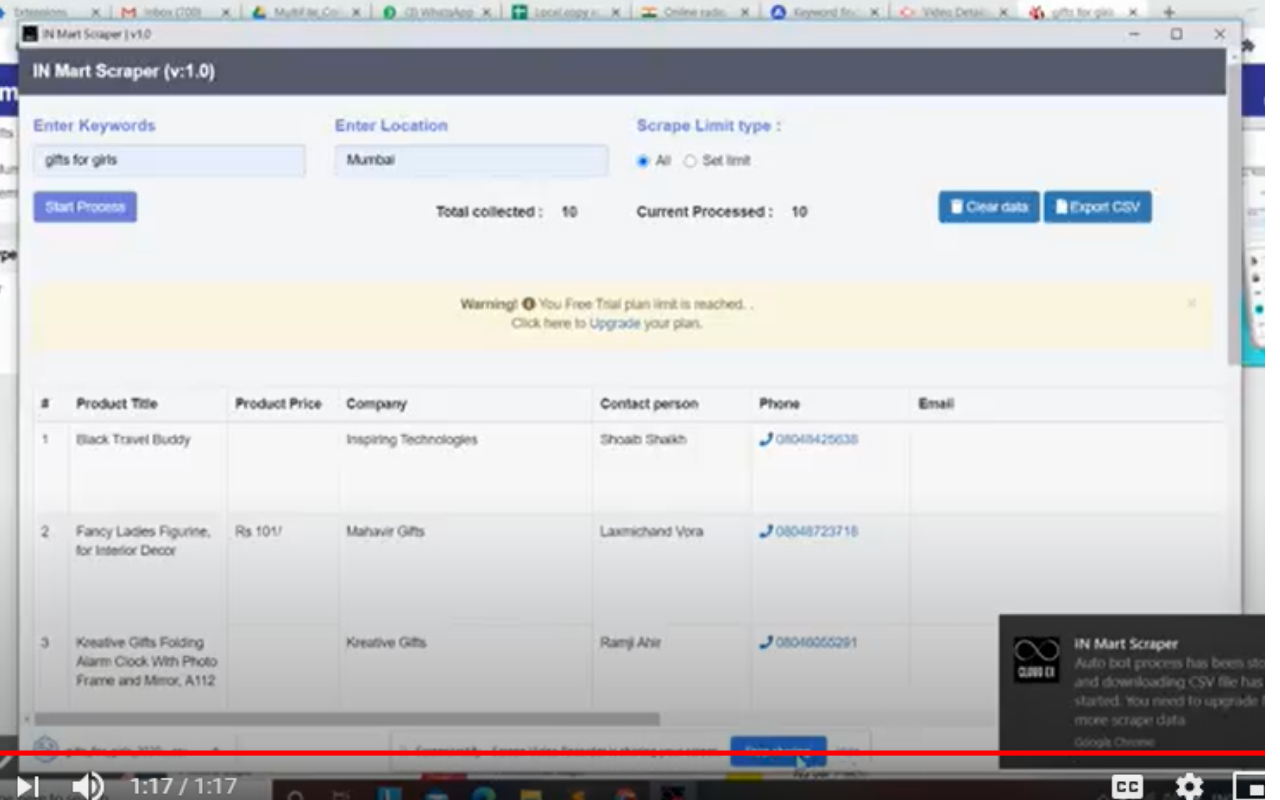Select the All scrape limit option
The width and height of the screenshot is (1280, 800).
643,161
